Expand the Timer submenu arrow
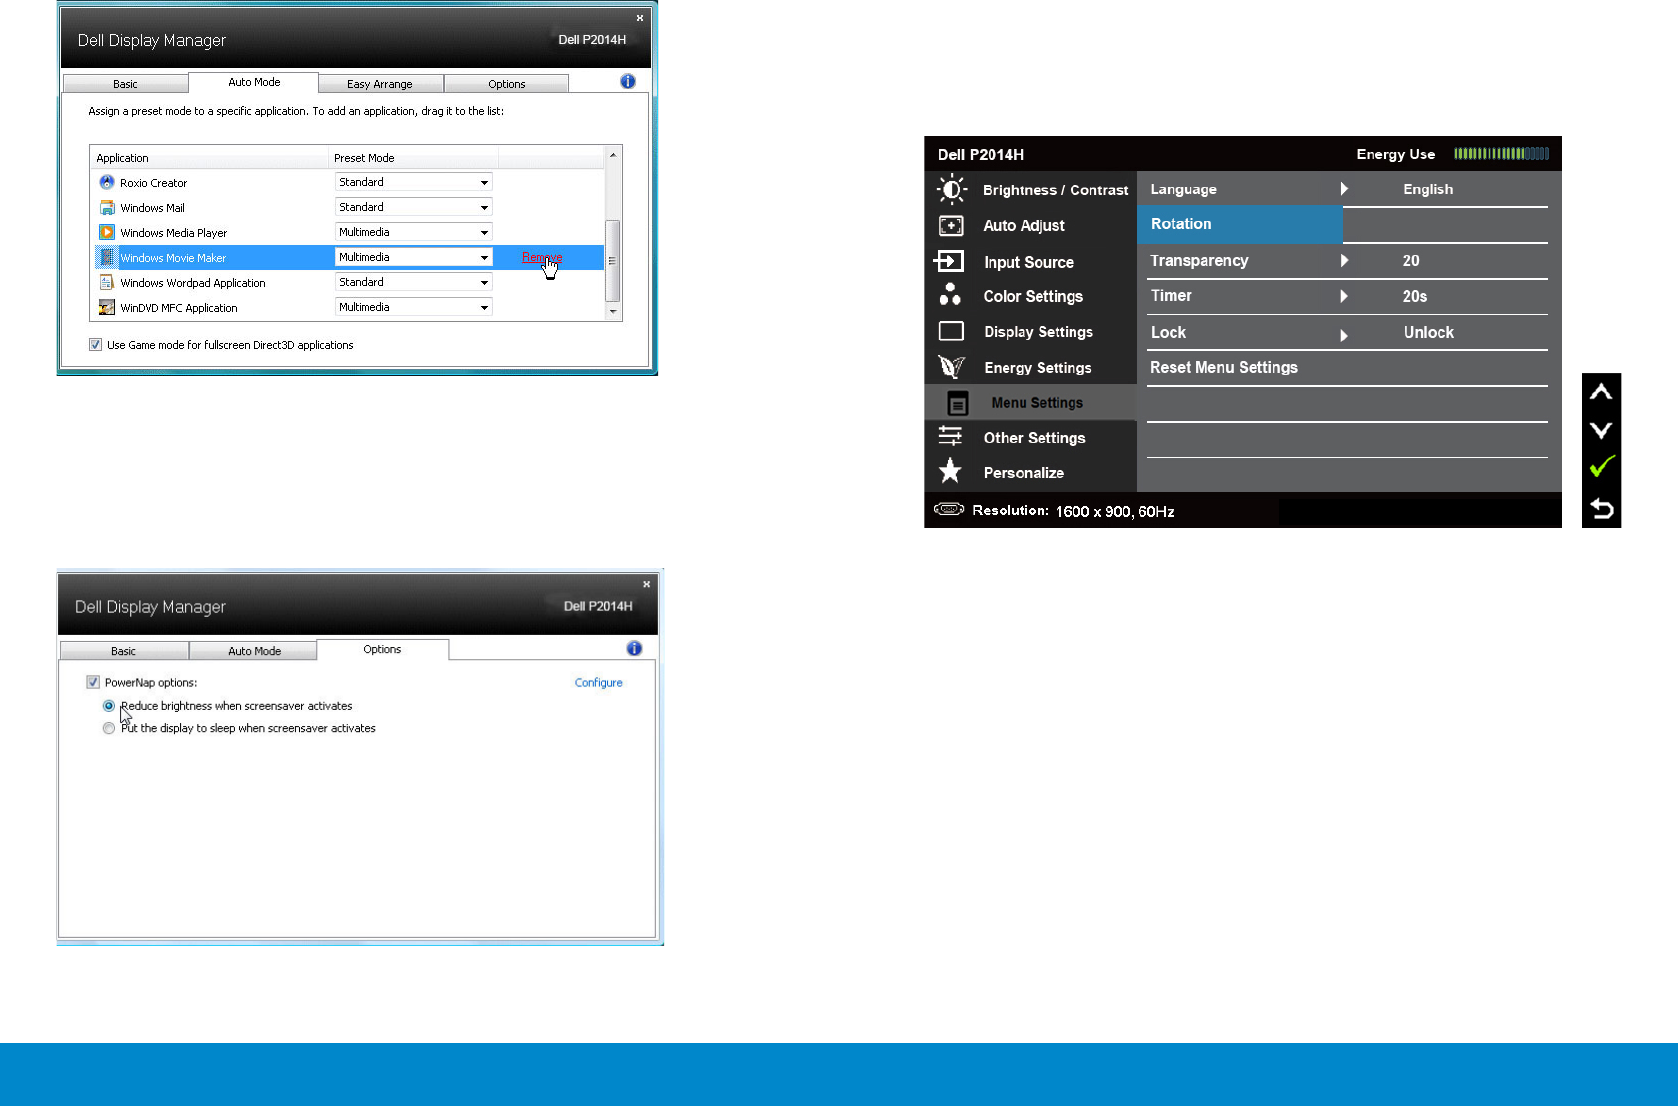Image resolution: width=1678 pixels, height=1106 pixels. [x=1344, y=296]
